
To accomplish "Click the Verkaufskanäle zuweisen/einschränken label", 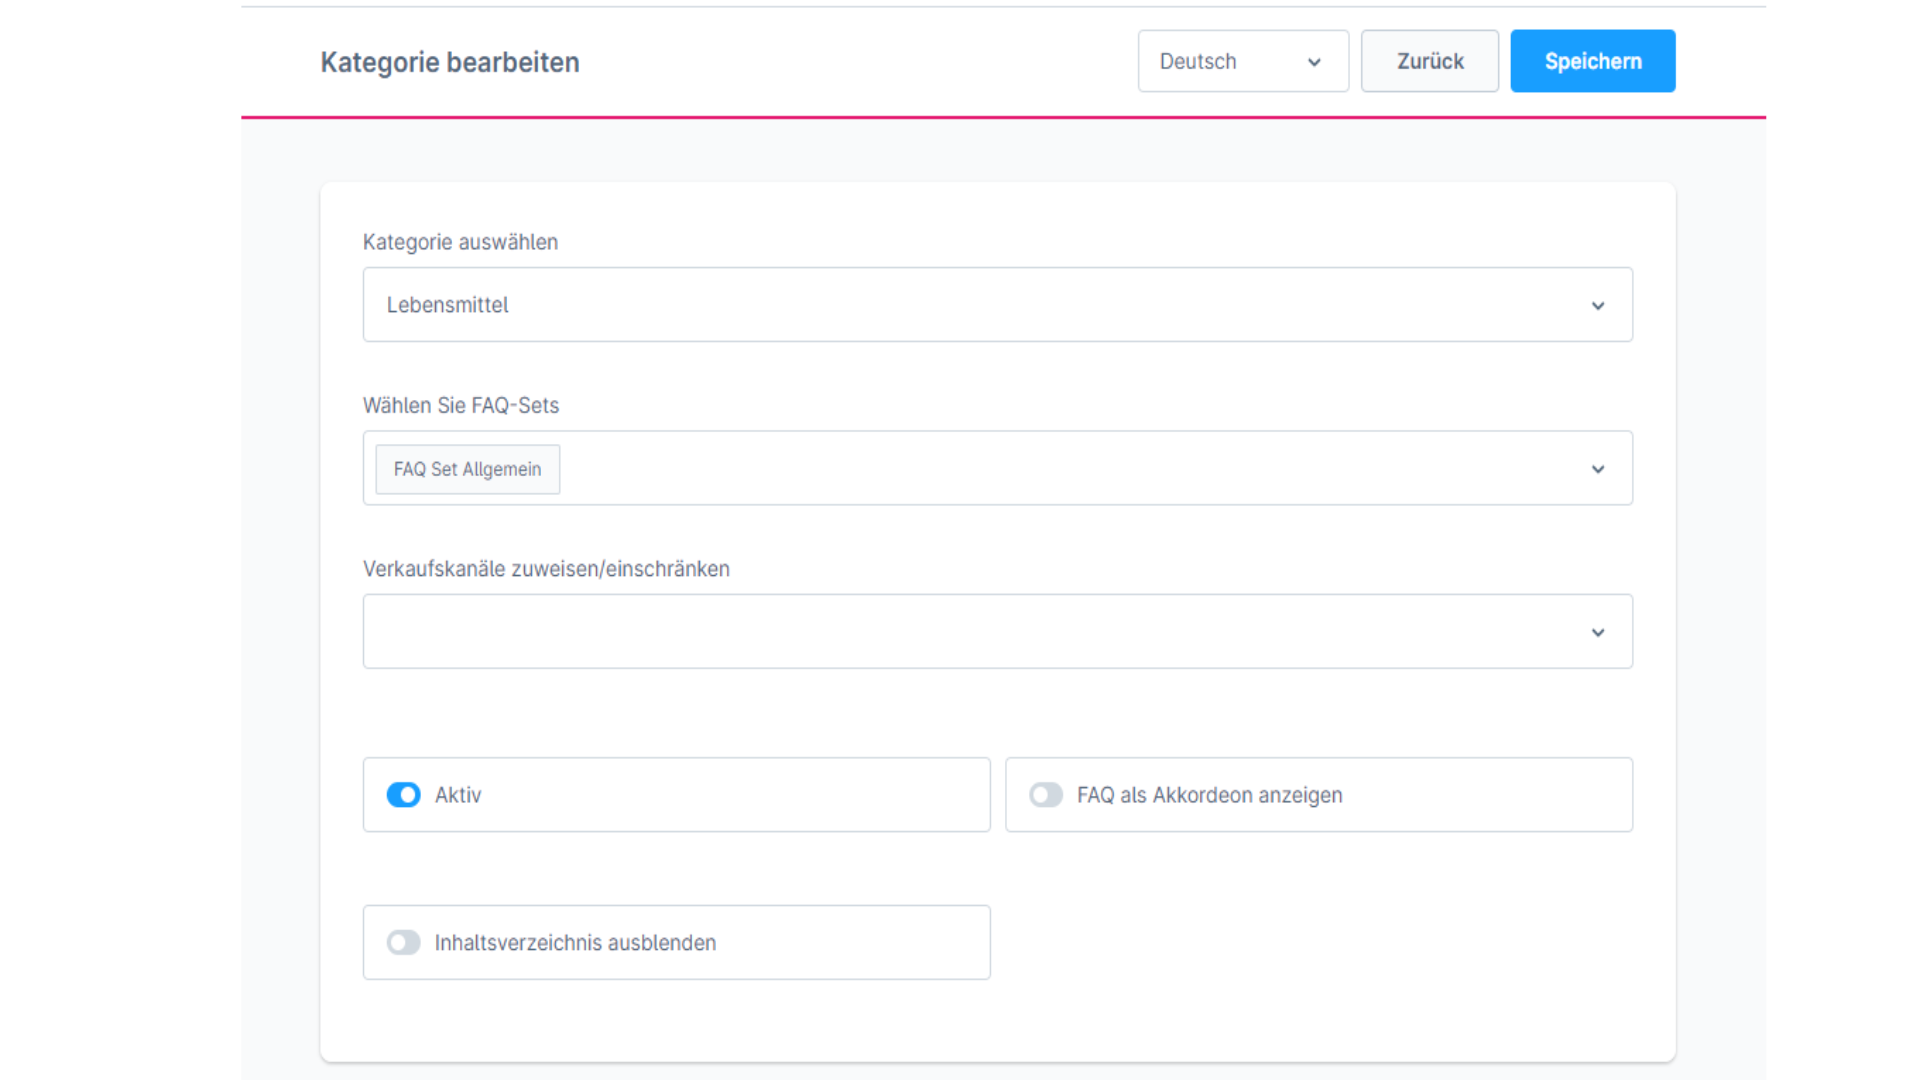I will 546,569.
